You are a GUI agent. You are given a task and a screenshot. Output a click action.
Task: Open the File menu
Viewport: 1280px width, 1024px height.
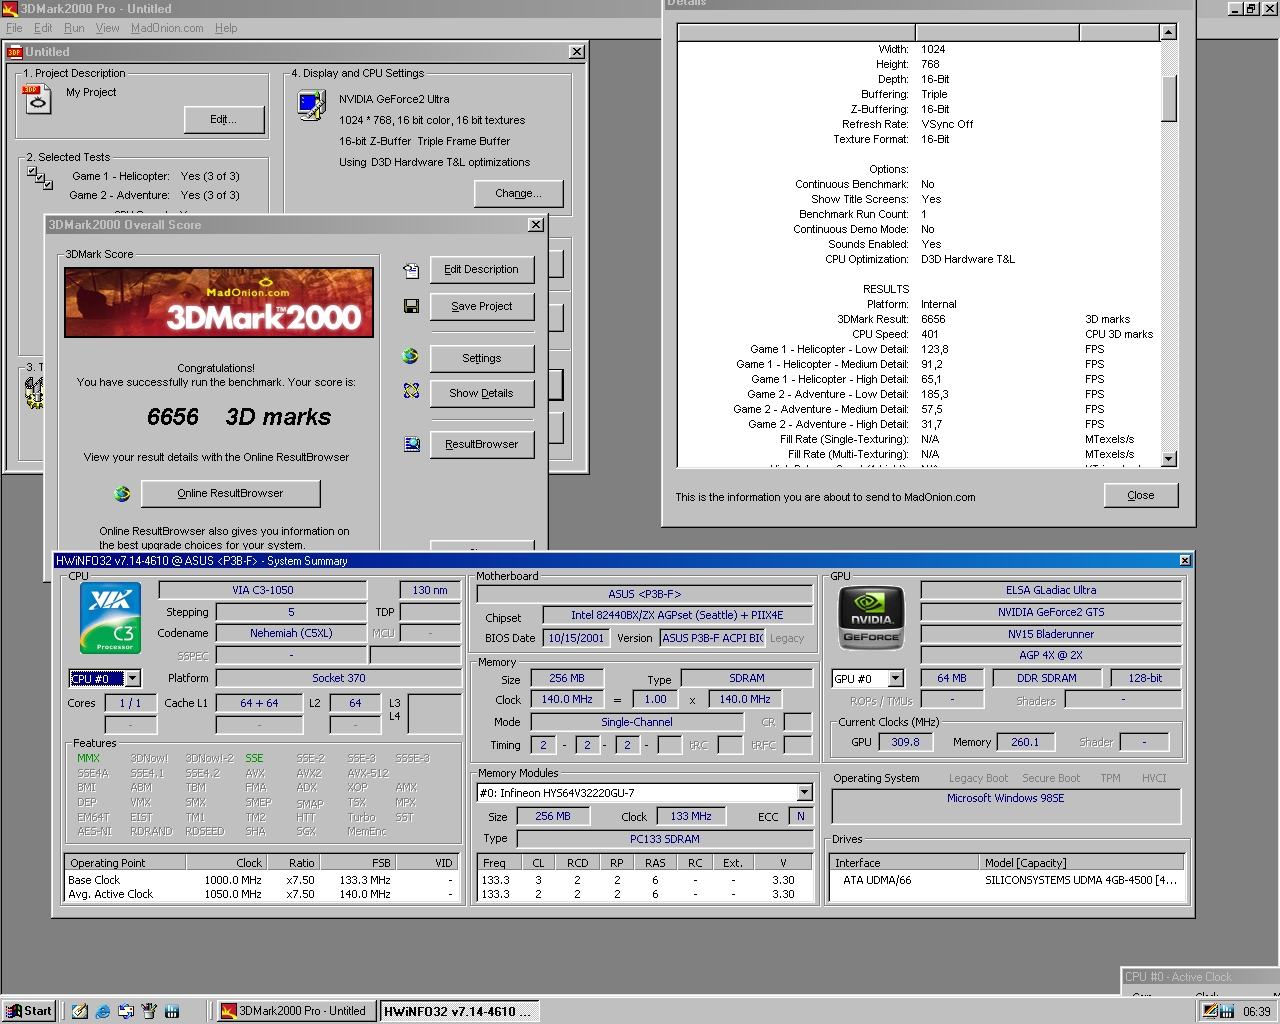point(14,28)
